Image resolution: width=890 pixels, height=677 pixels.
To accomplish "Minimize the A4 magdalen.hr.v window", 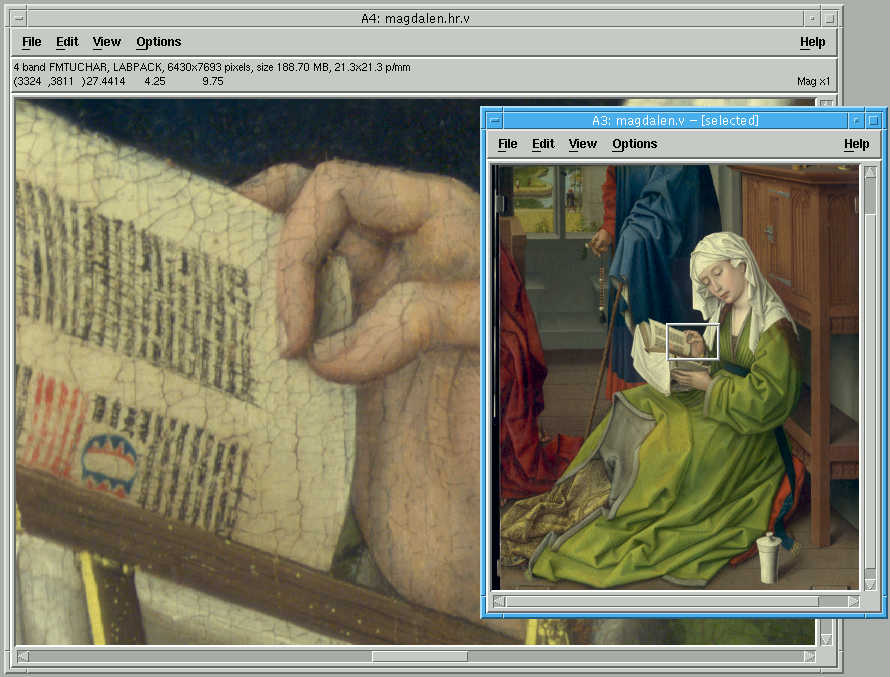I will pos(812,19).
